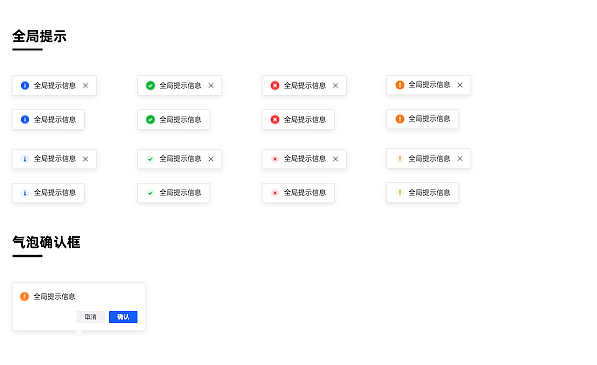
Task: Click the solid green check icon in the closable message
Action: pos(150,85)
